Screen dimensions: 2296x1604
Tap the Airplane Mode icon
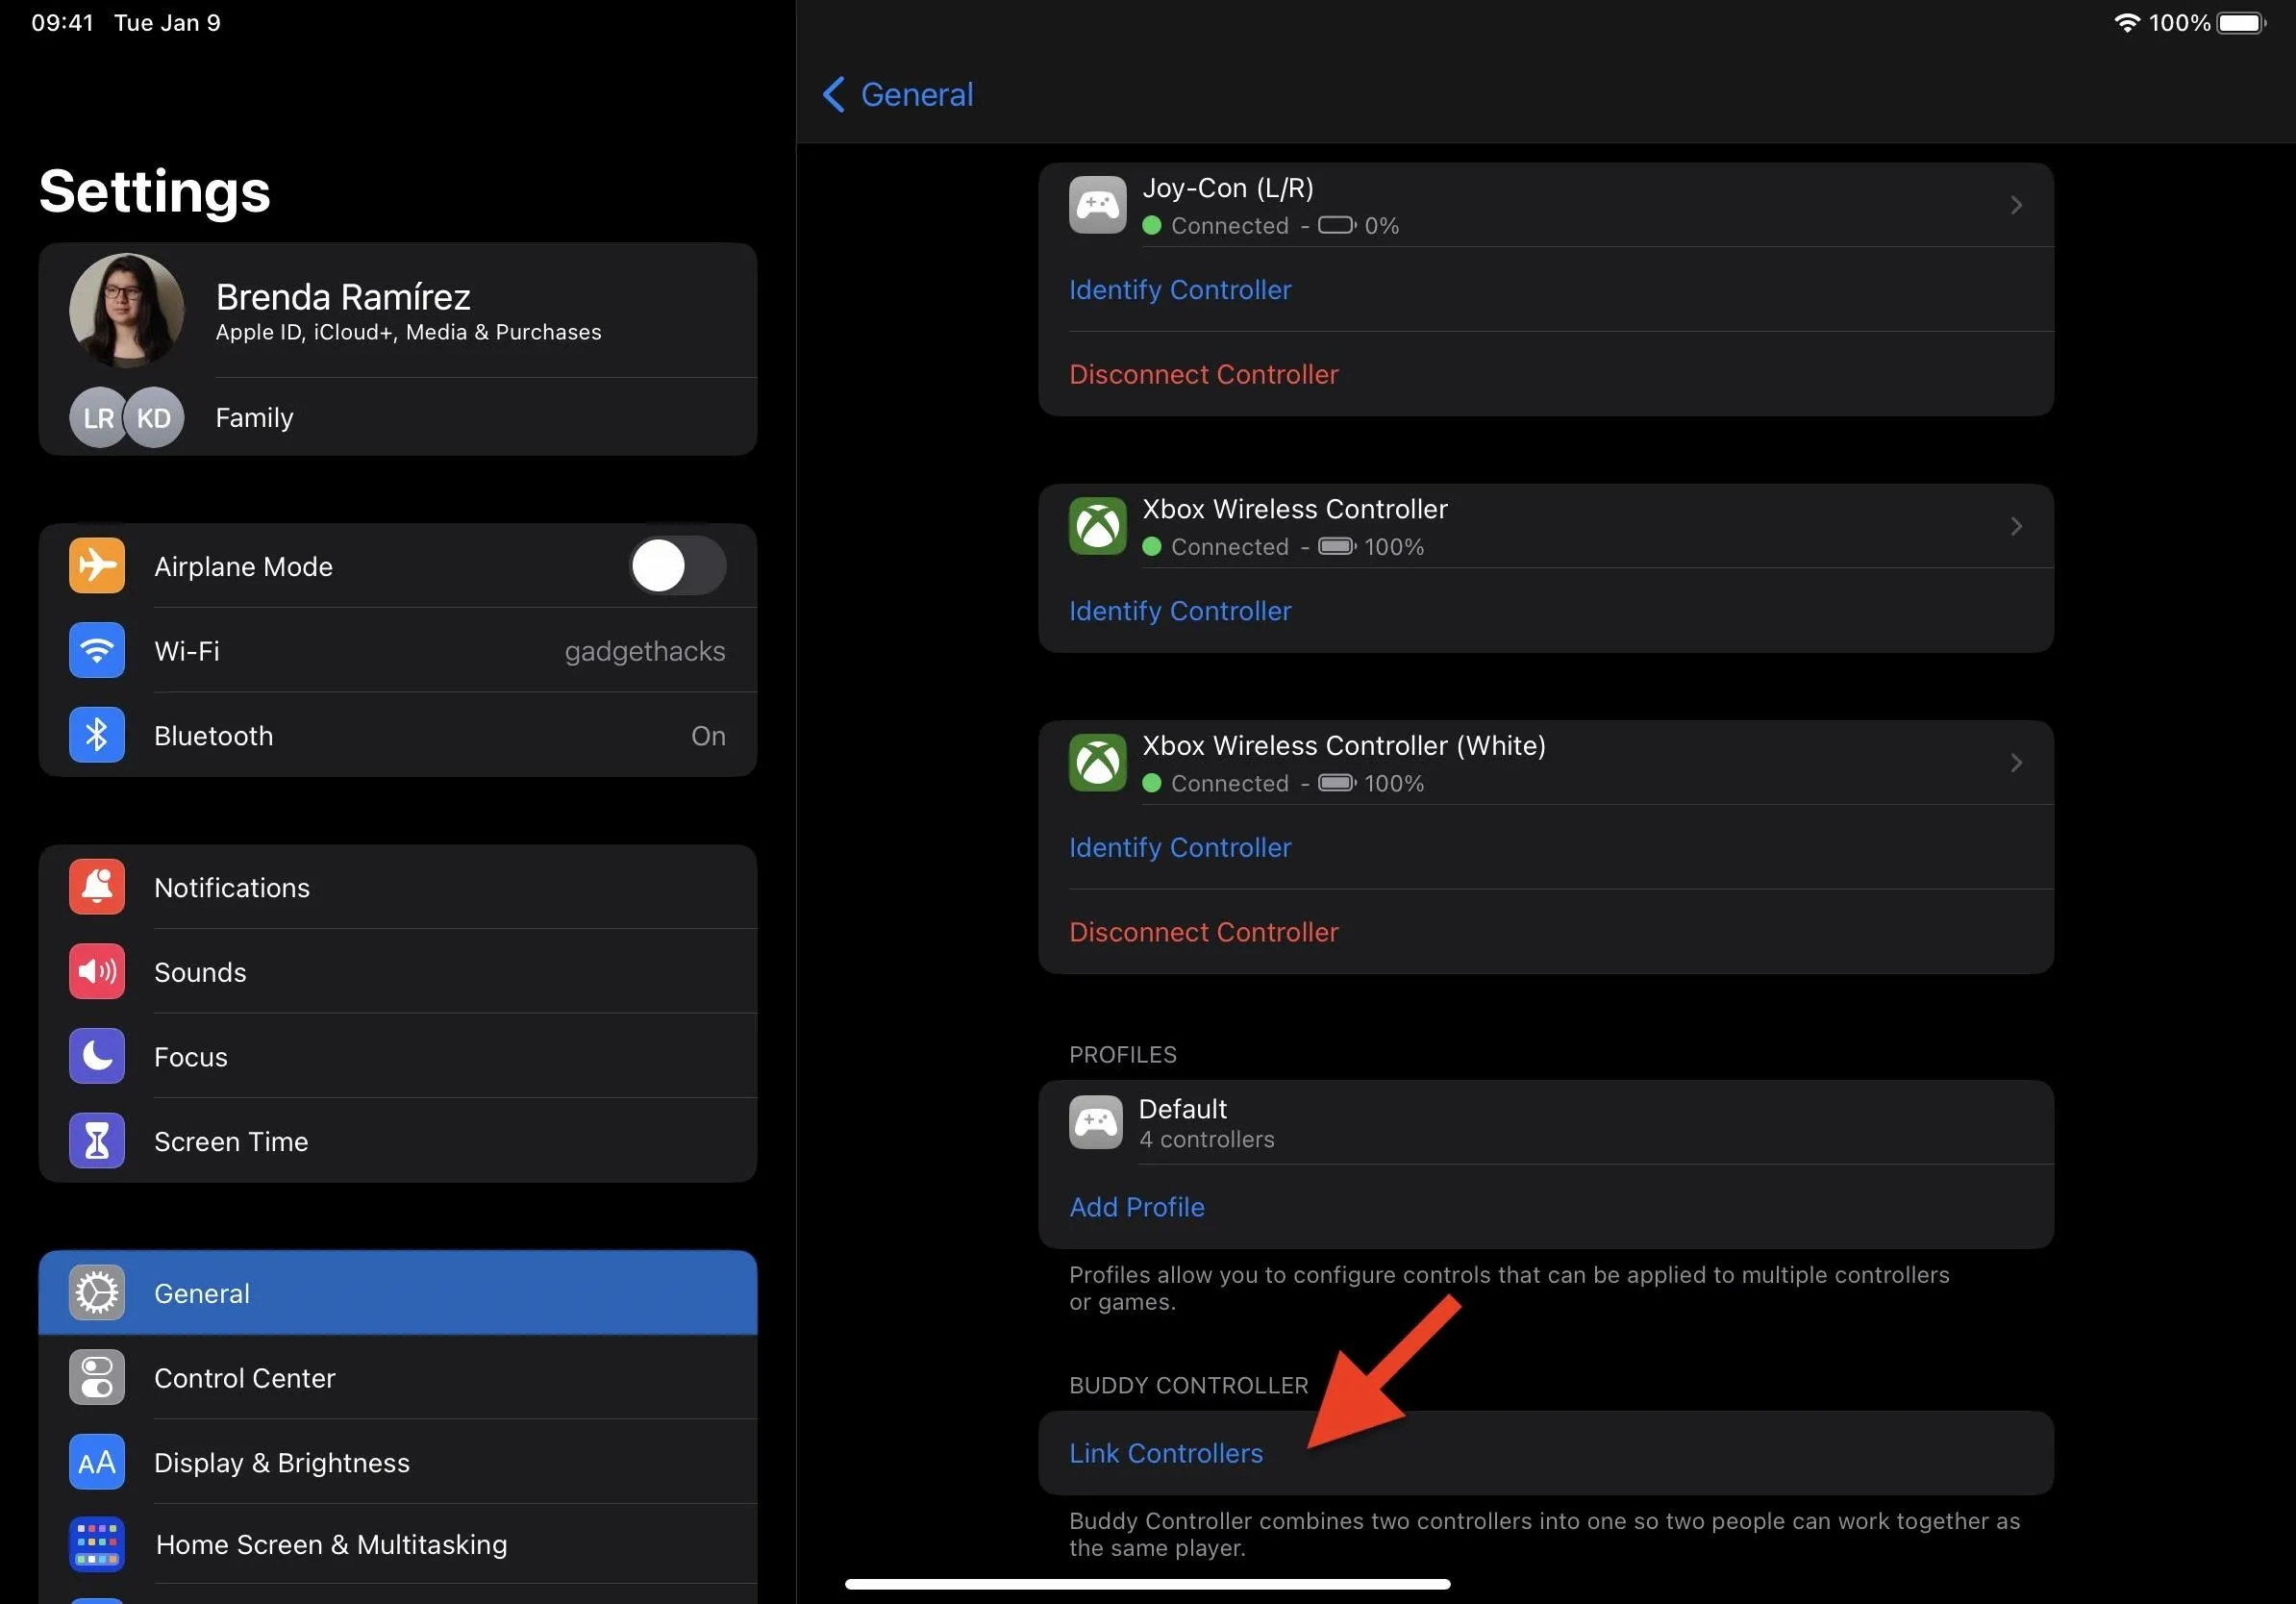[97, 566]
